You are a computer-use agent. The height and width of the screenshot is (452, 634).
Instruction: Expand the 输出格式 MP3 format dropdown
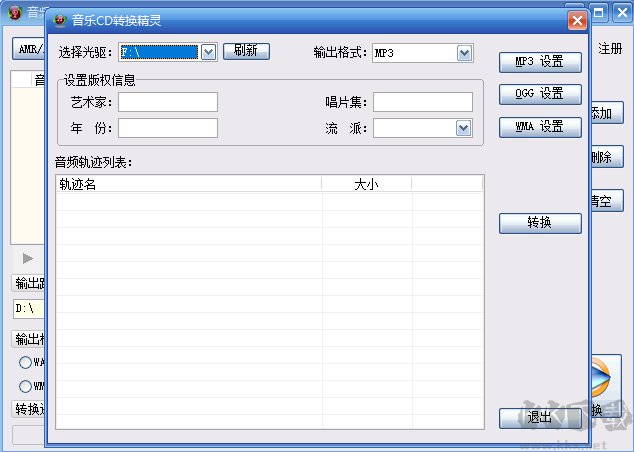tap(464, 53)
